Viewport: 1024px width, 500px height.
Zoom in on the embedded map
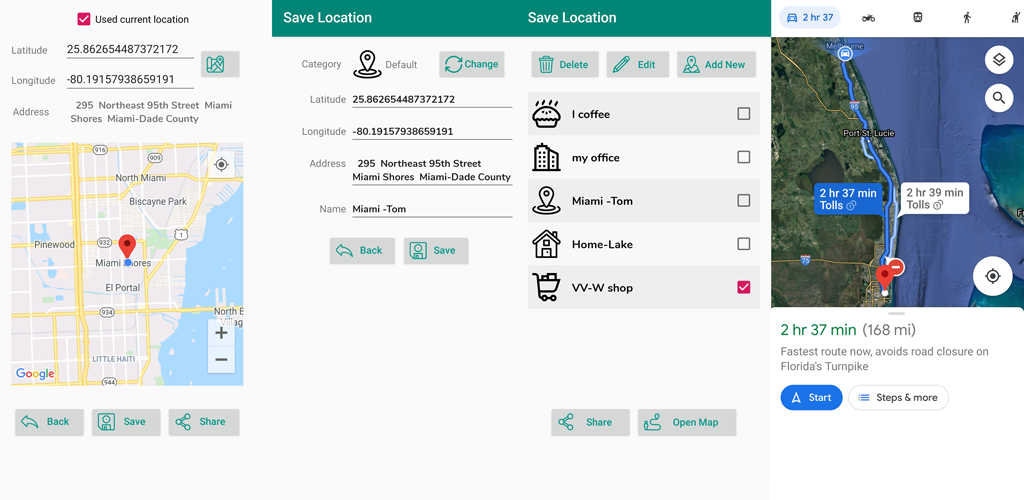coord(221,333)
